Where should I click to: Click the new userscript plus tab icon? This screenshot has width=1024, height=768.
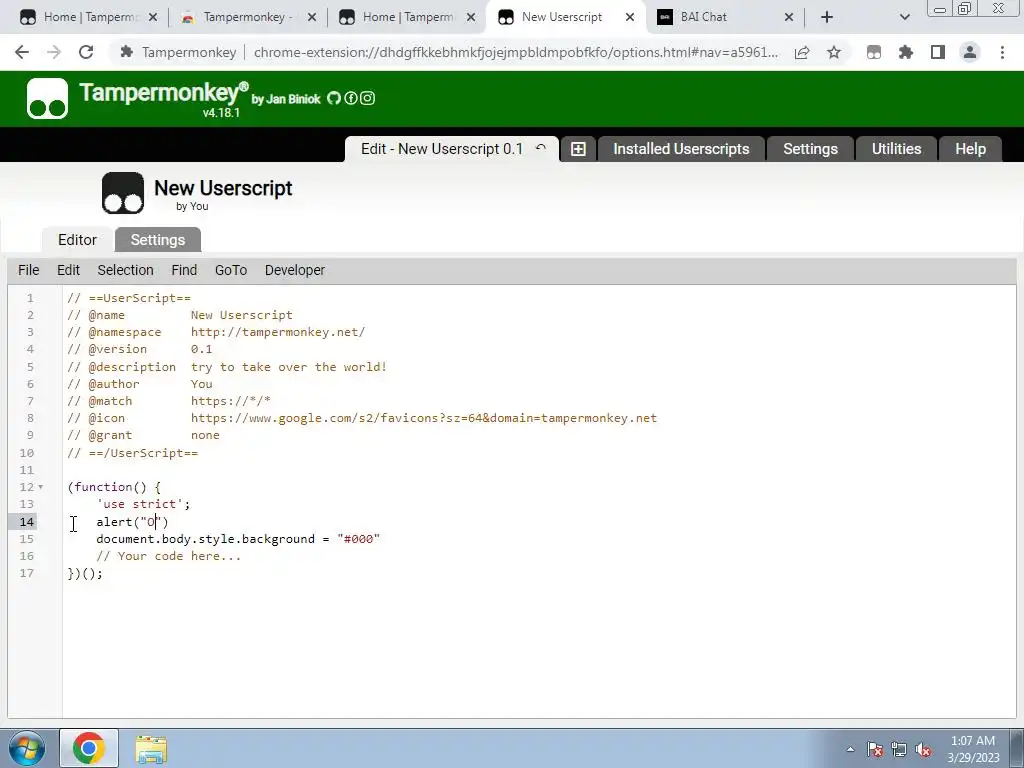tap(578, 149)
